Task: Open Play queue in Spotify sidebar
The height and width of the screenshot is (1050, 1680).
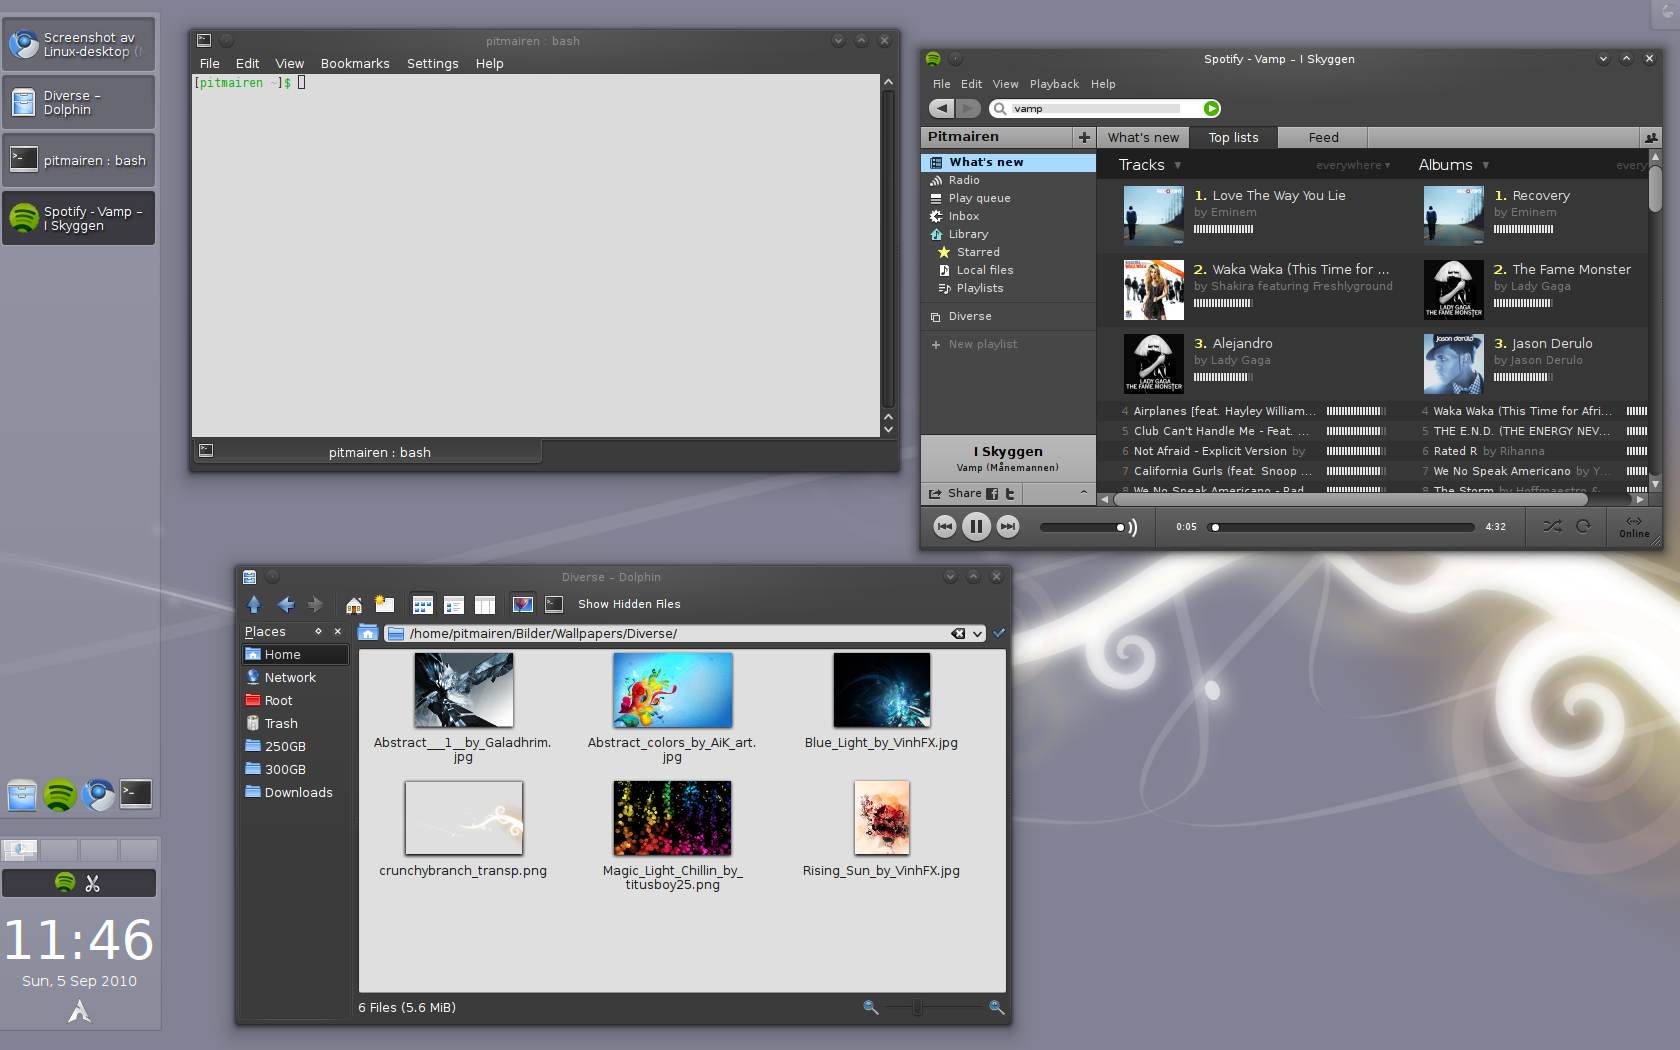Action: (x=1008, y=198)
